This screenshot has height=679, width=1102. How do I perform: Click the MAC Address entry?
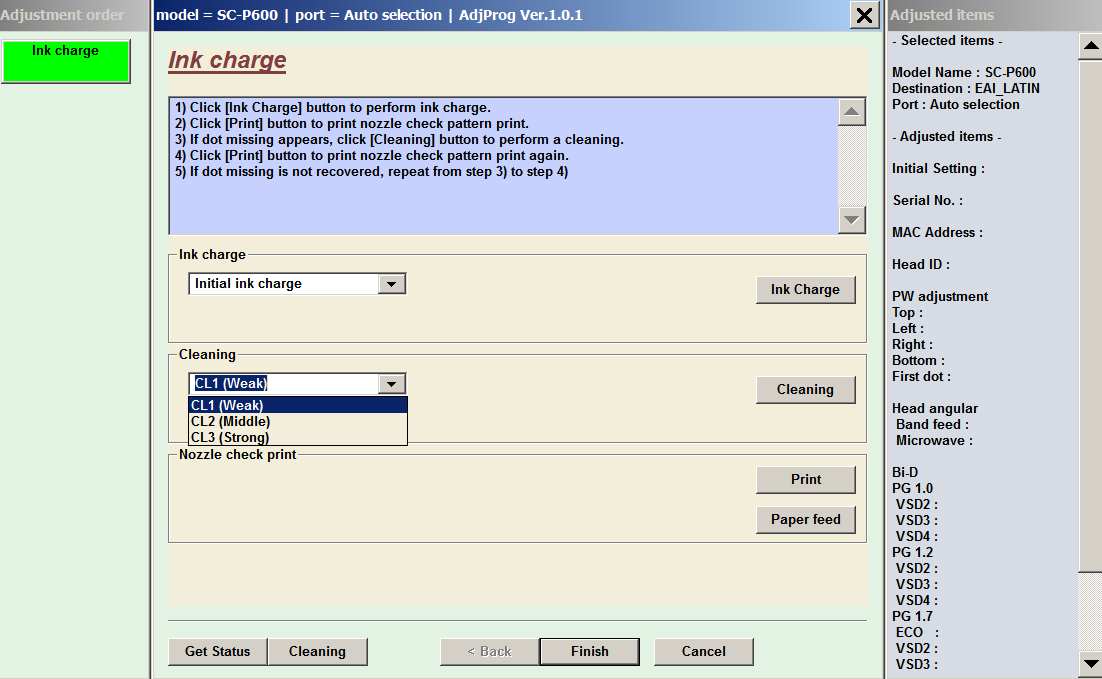[938, 233]
